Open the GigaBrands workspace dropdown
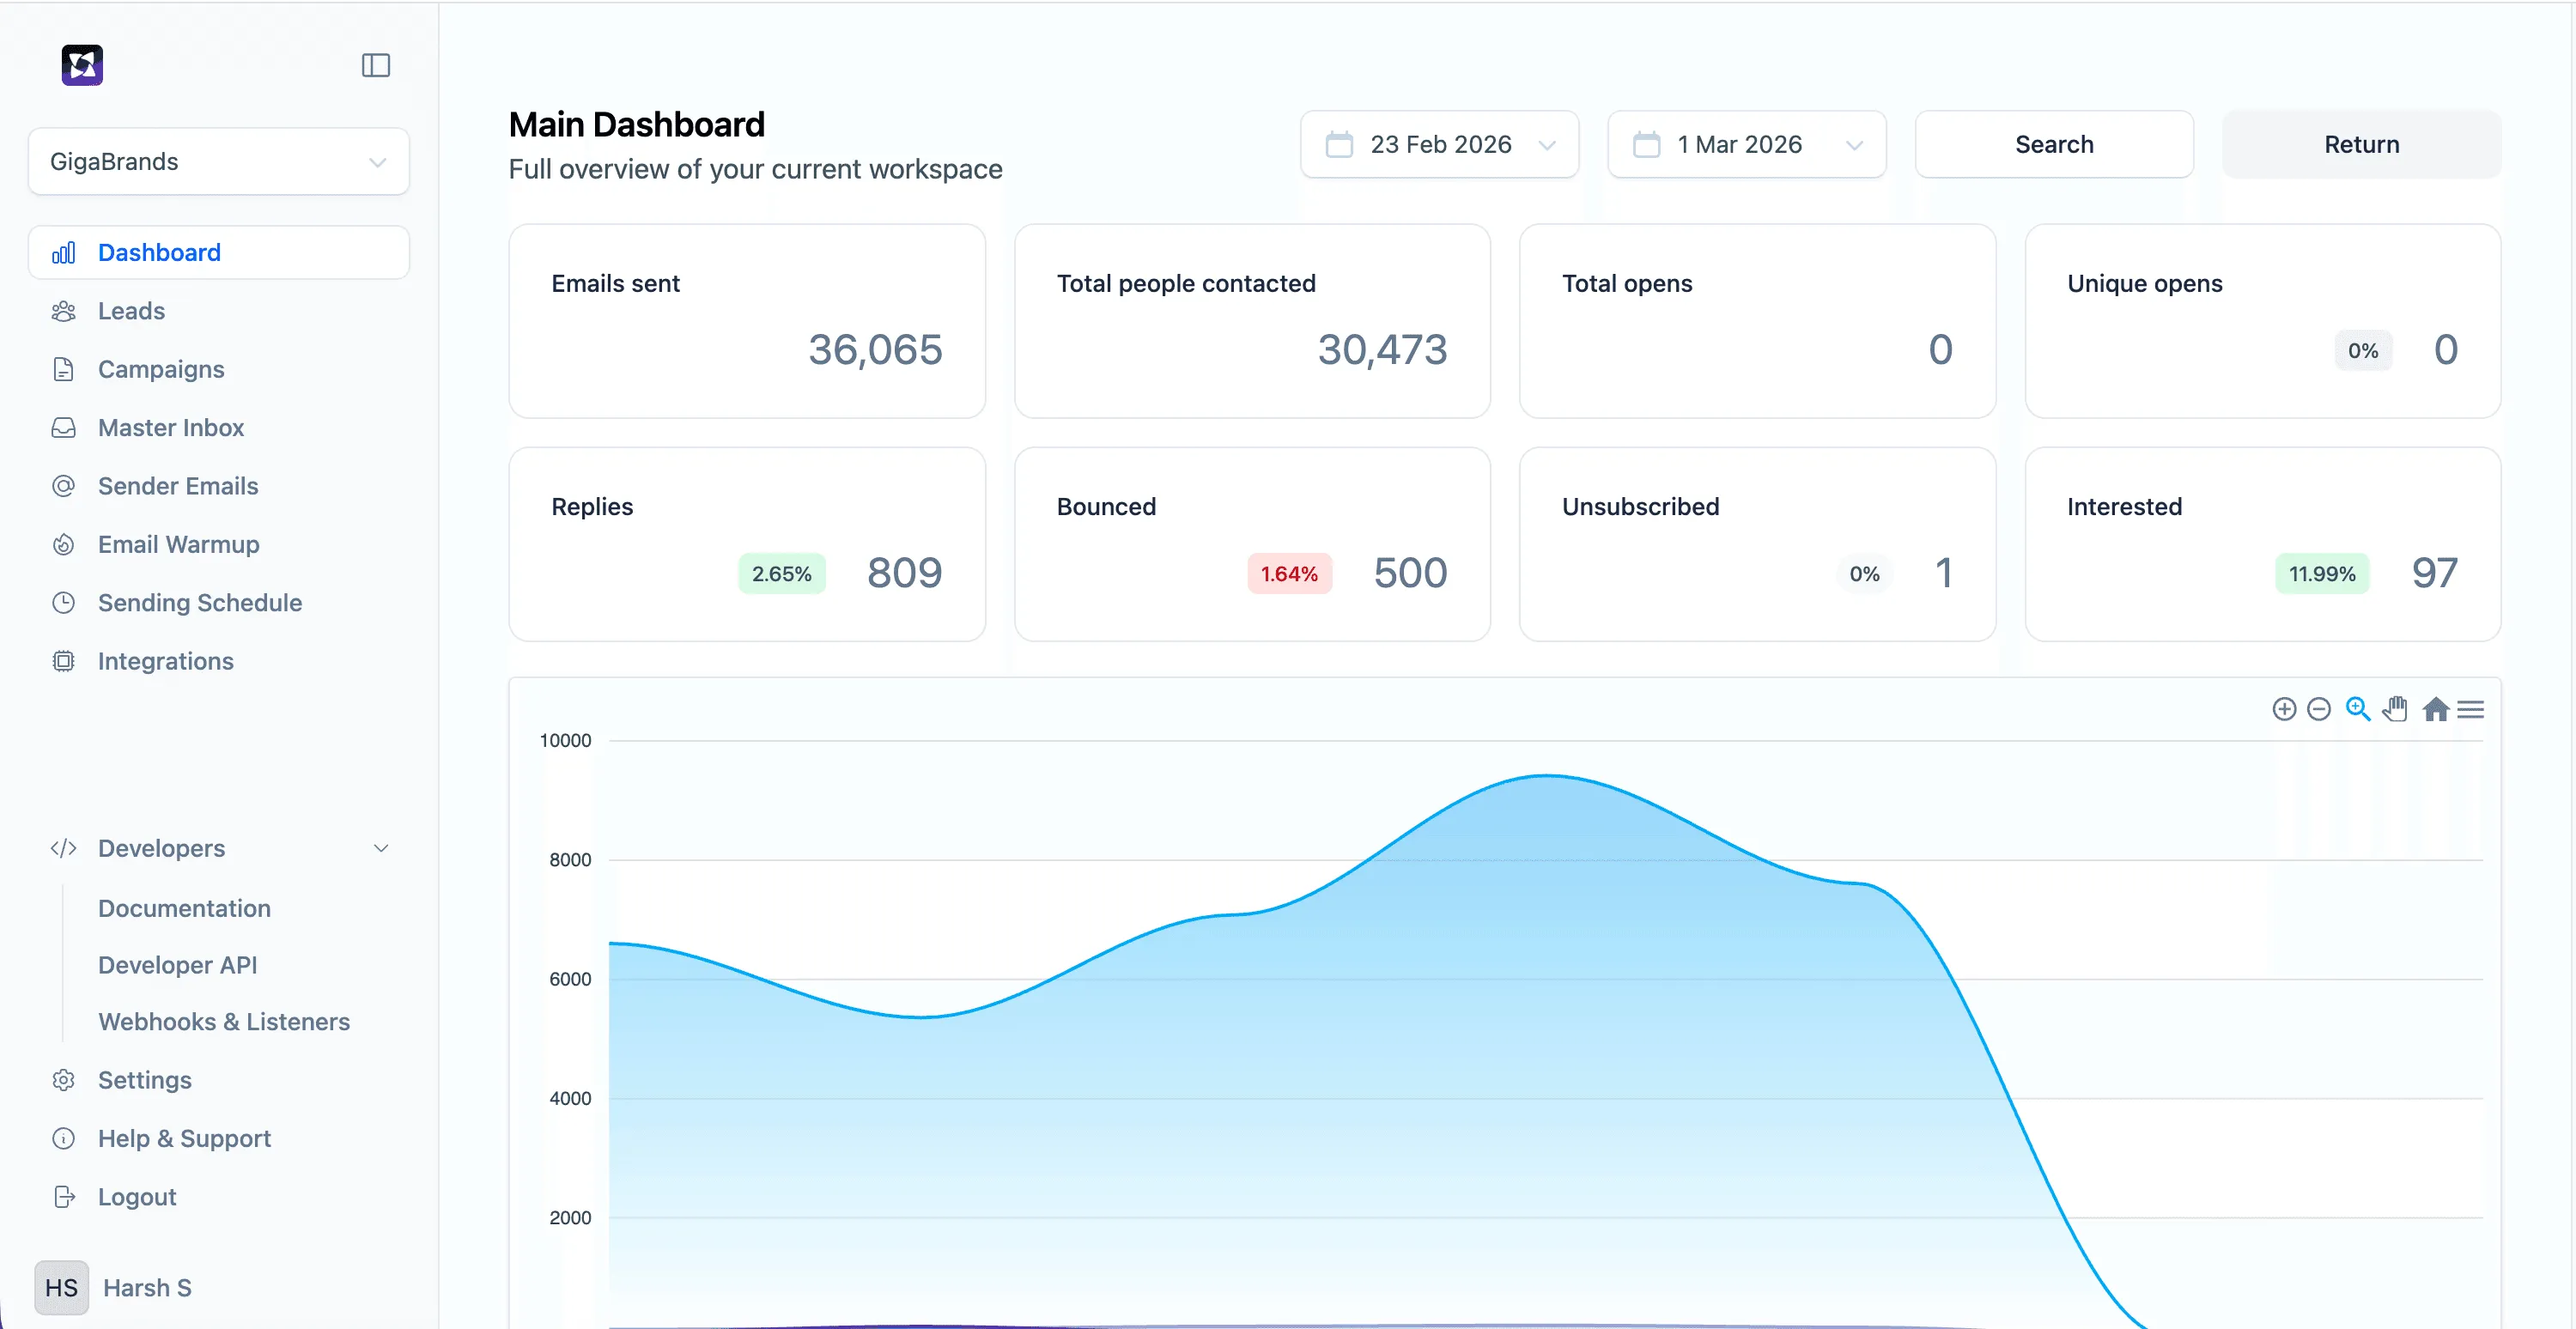This screenshot has width=2576, height=1329. [218, 161]
